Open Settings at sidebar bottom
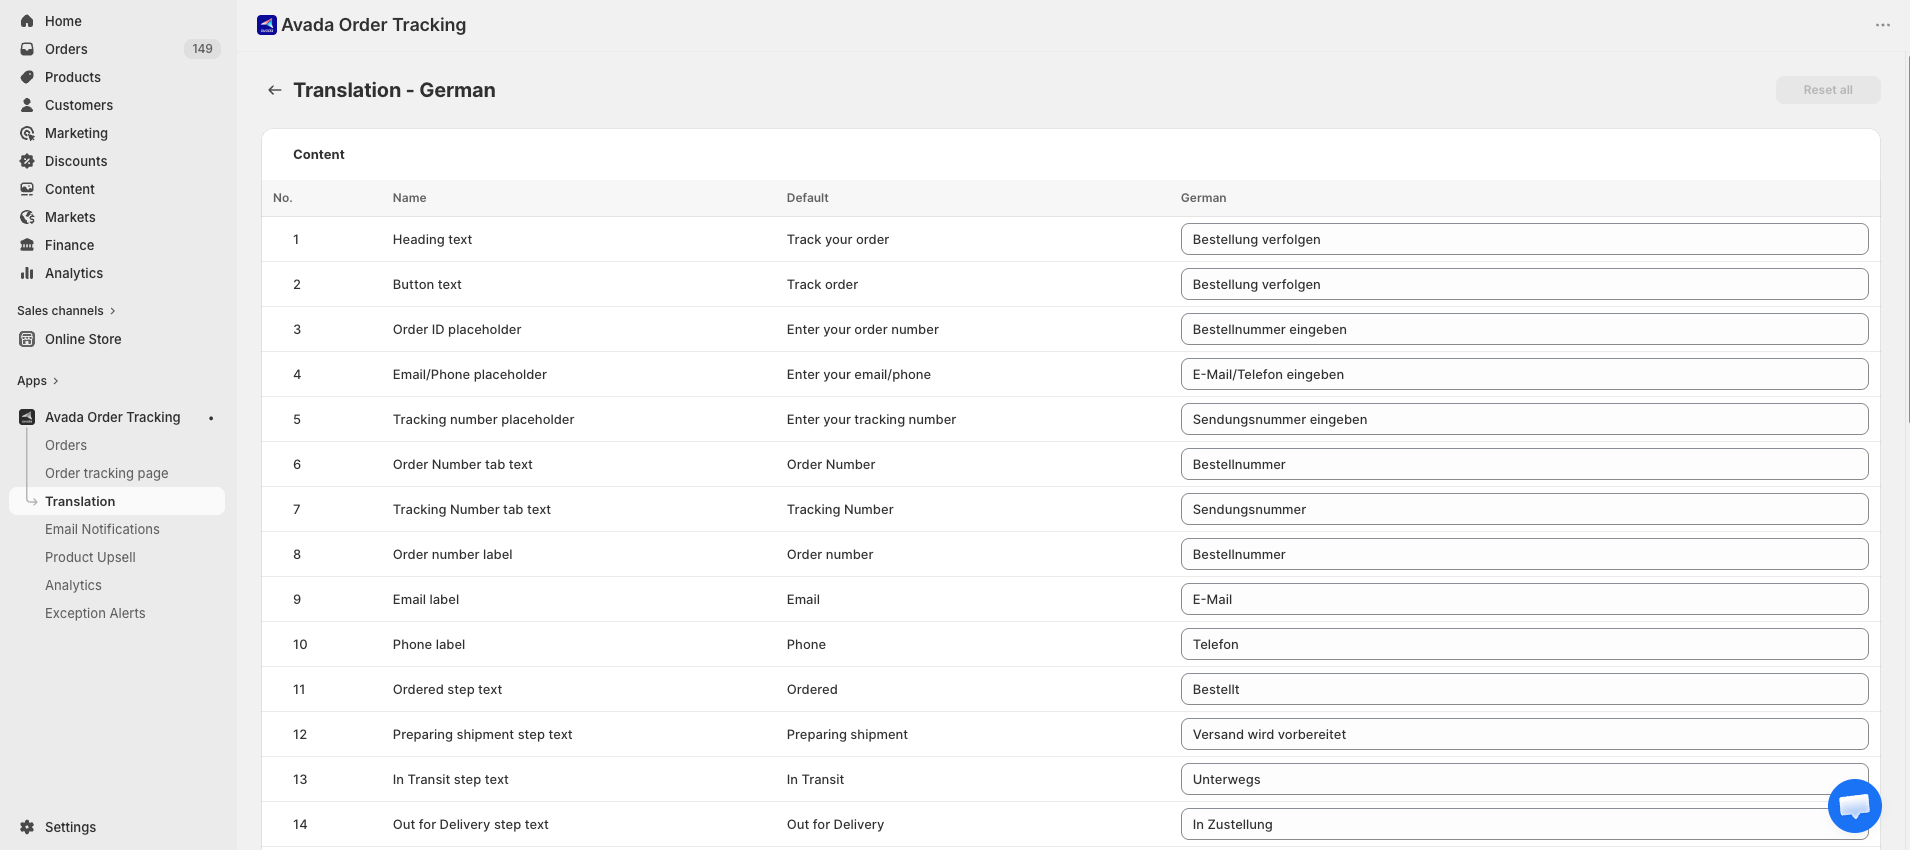 pos(70,827)
